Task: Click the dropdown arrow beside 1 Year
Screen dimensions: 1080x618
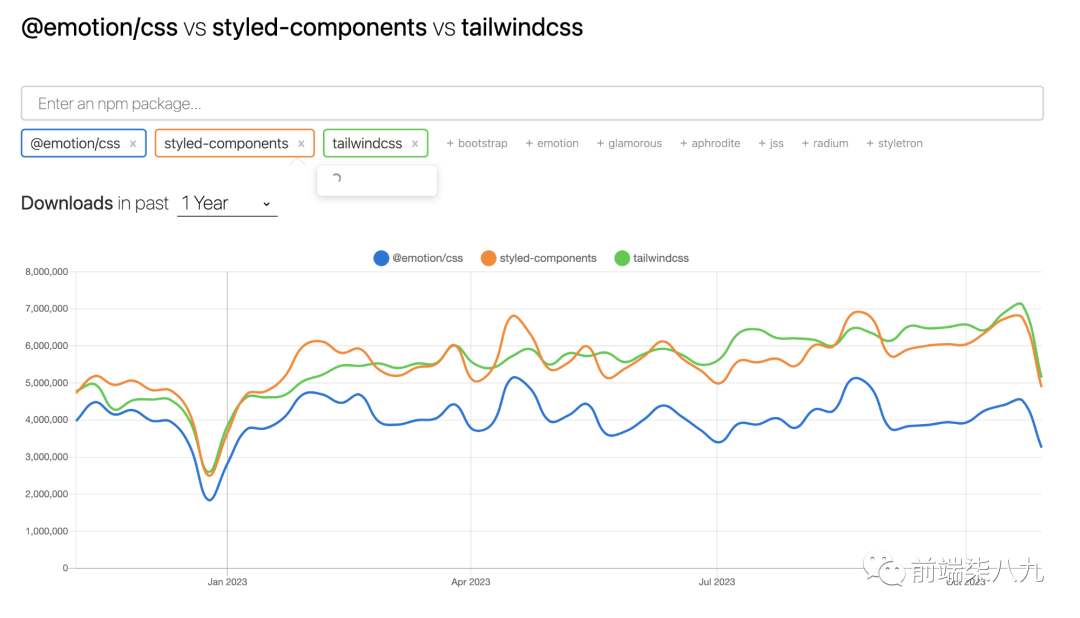Action: point(267,204)
